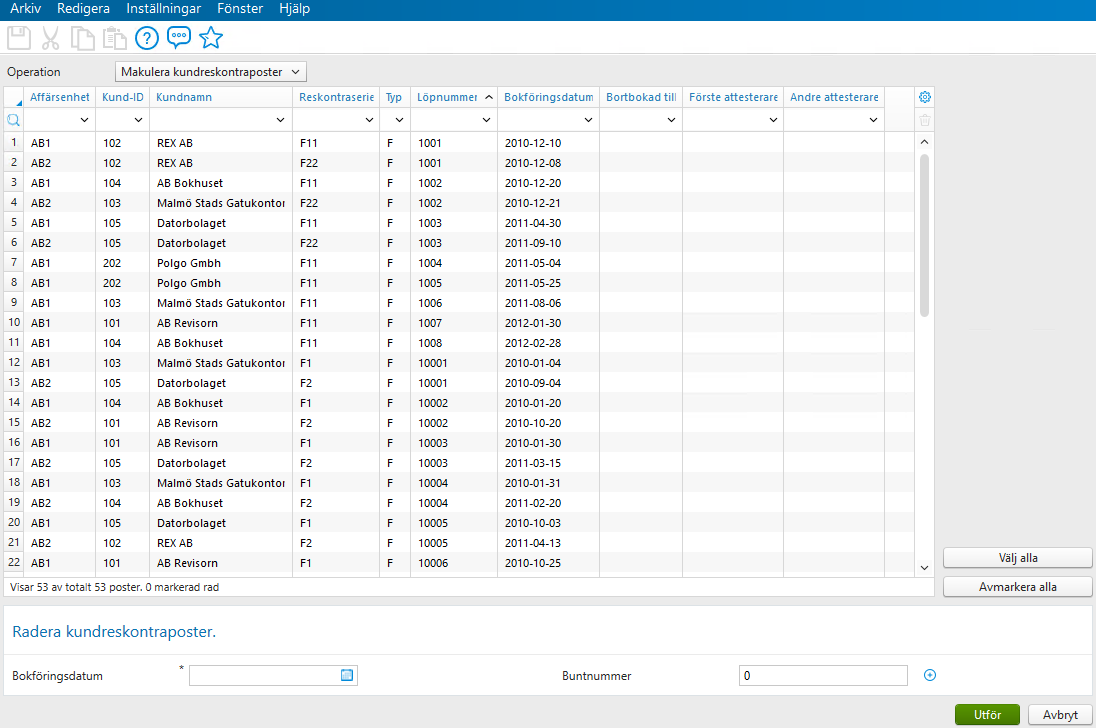Click the Save icon in the toolbar
The image size is (1096, 728).
18,38
